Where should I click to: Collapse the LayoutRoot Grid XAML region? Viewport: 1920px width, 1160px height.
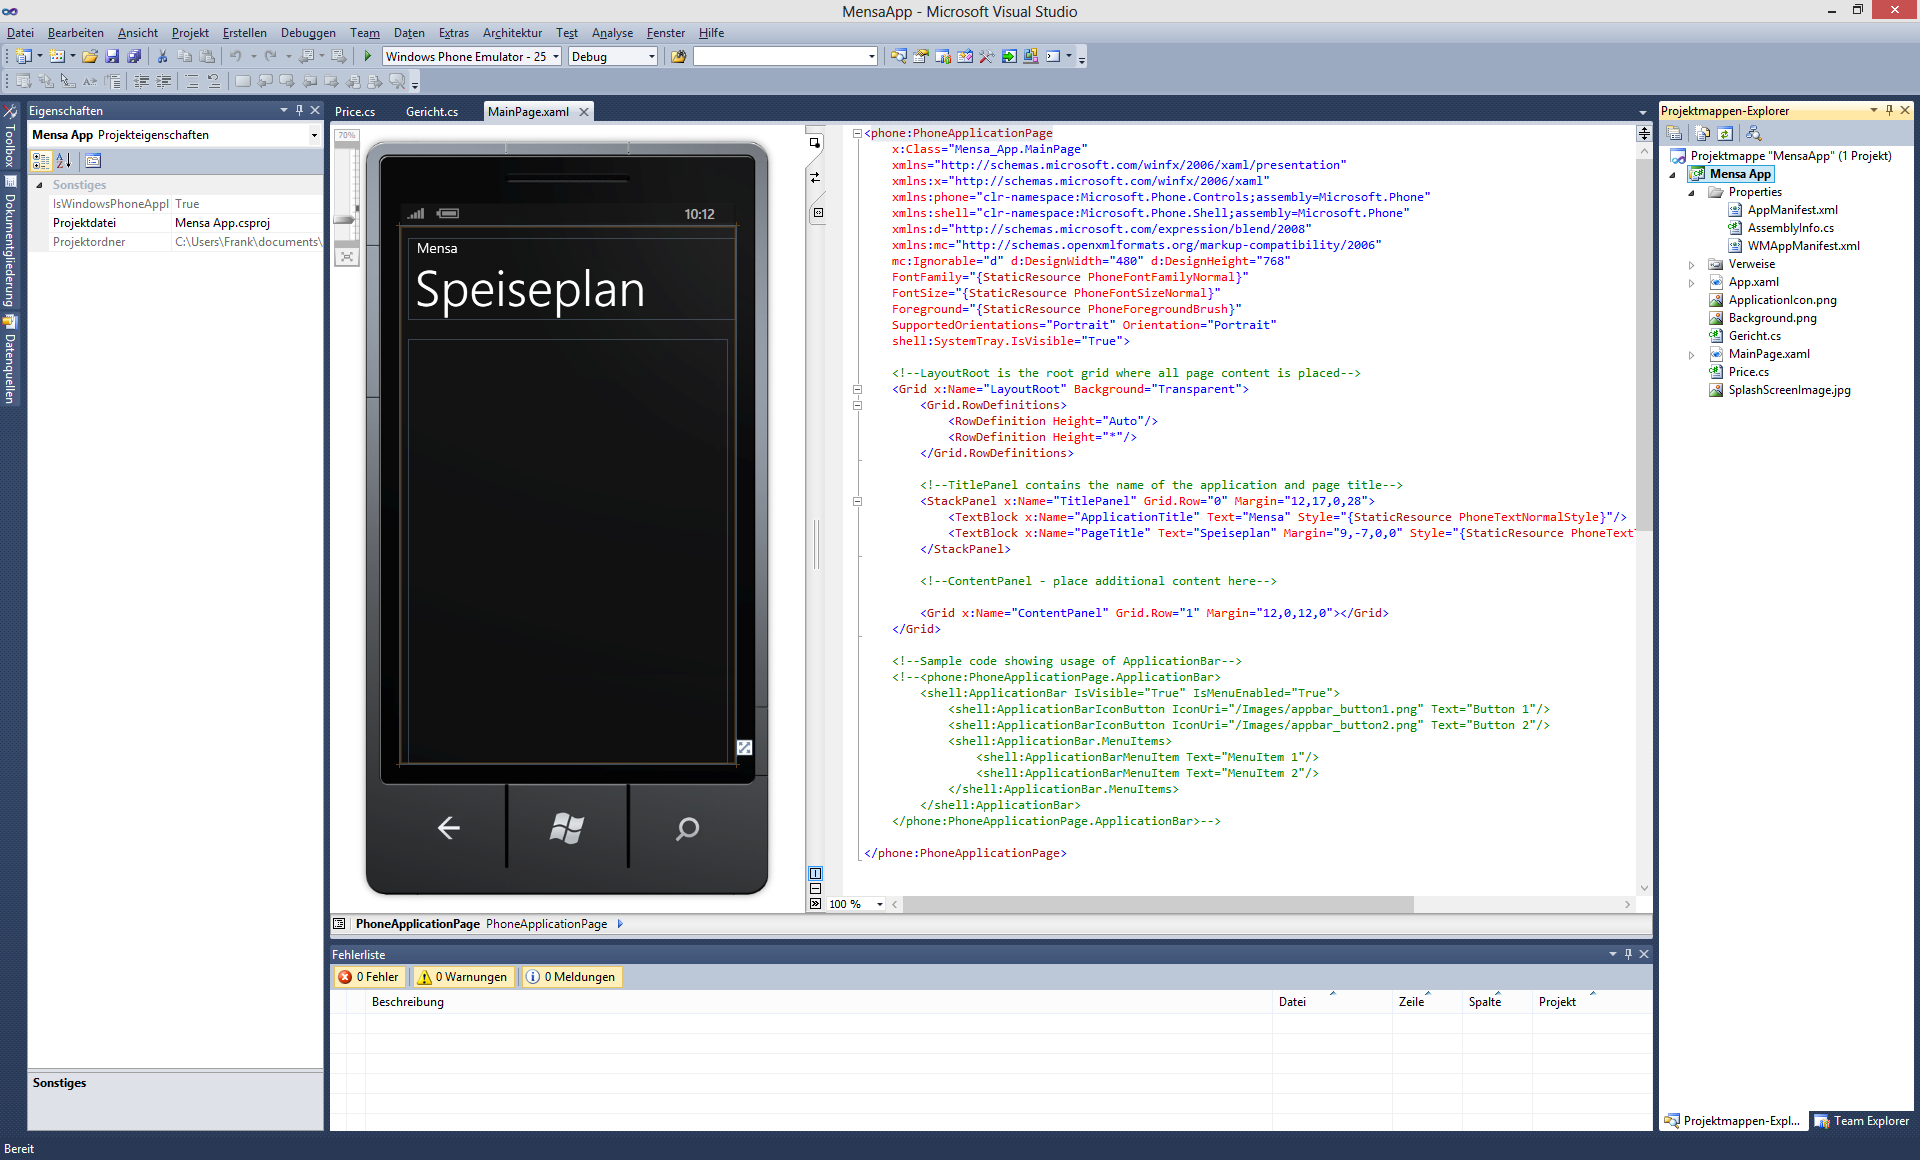(x=857, y=390)
